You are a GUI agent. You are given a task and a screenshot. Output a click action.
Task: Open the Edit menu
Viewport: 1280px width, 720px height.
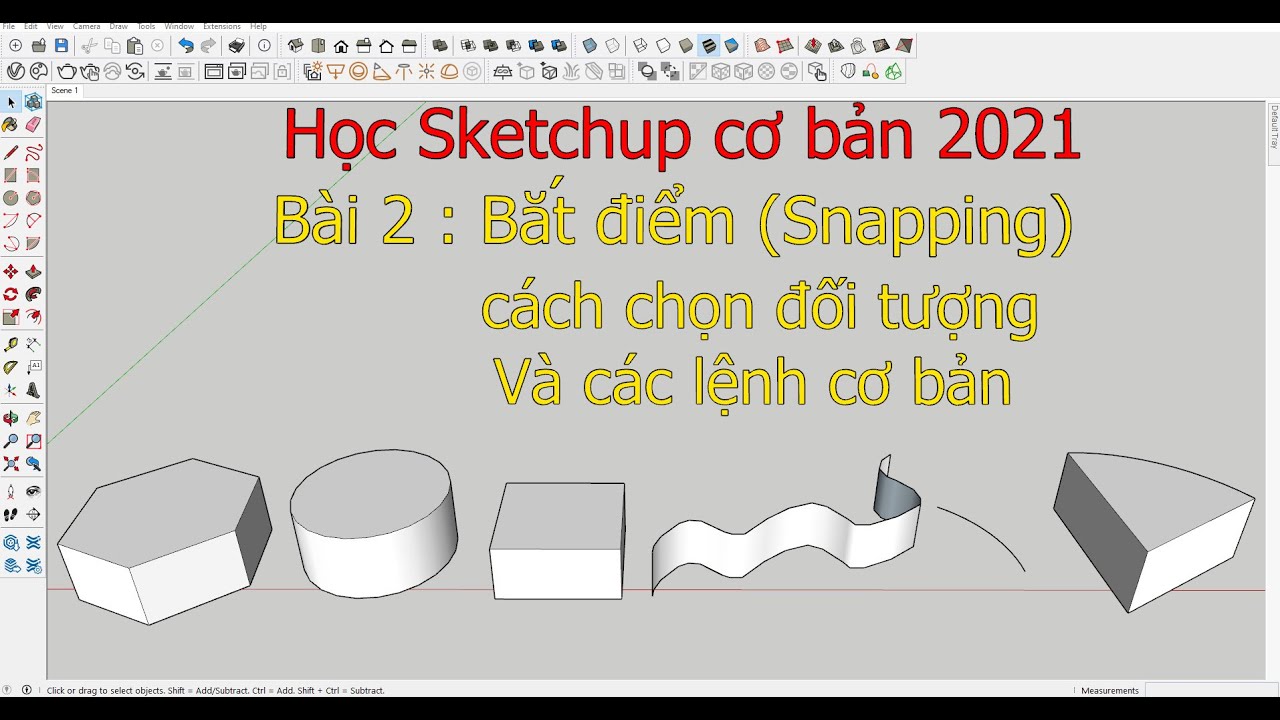31,26
